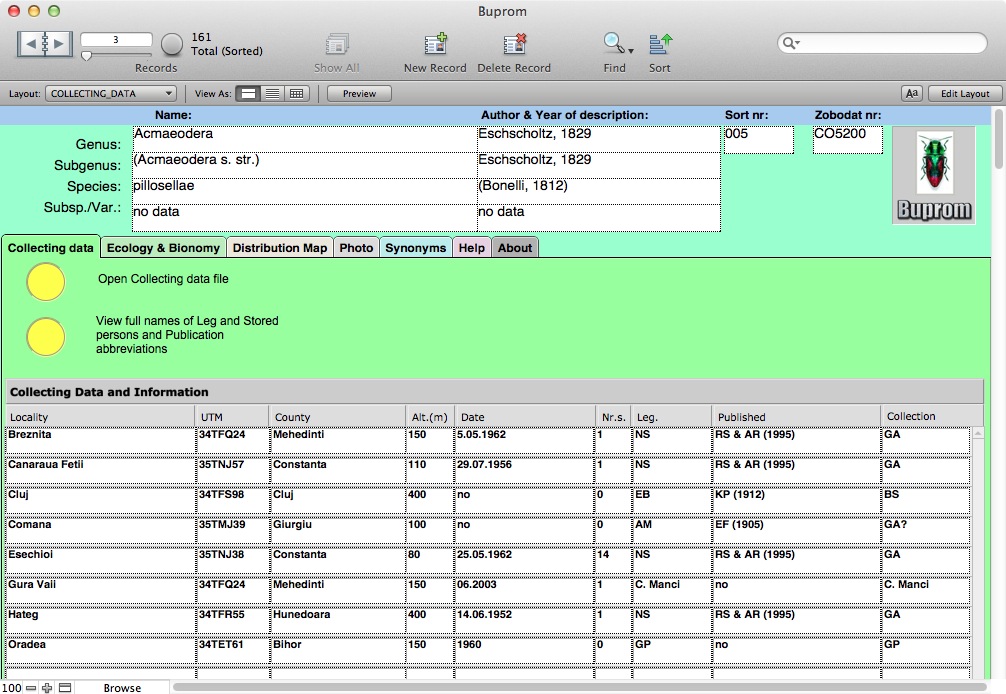Click the Preview button

[x=359, y=93]
